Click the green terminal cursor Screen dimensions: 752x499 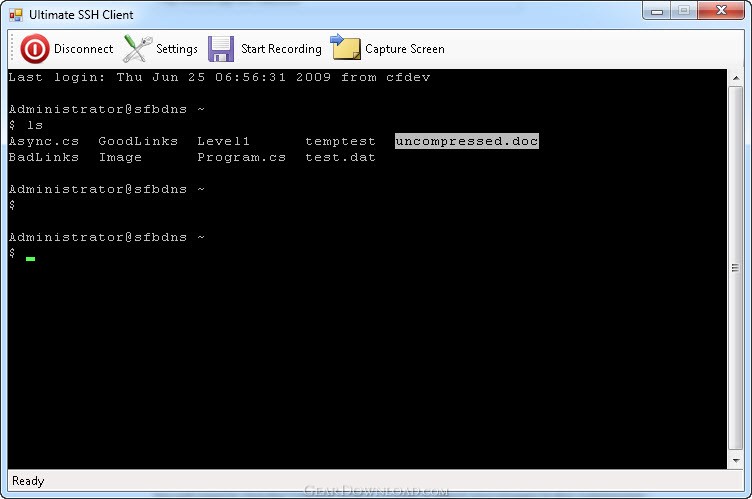(x=31, y=259)
